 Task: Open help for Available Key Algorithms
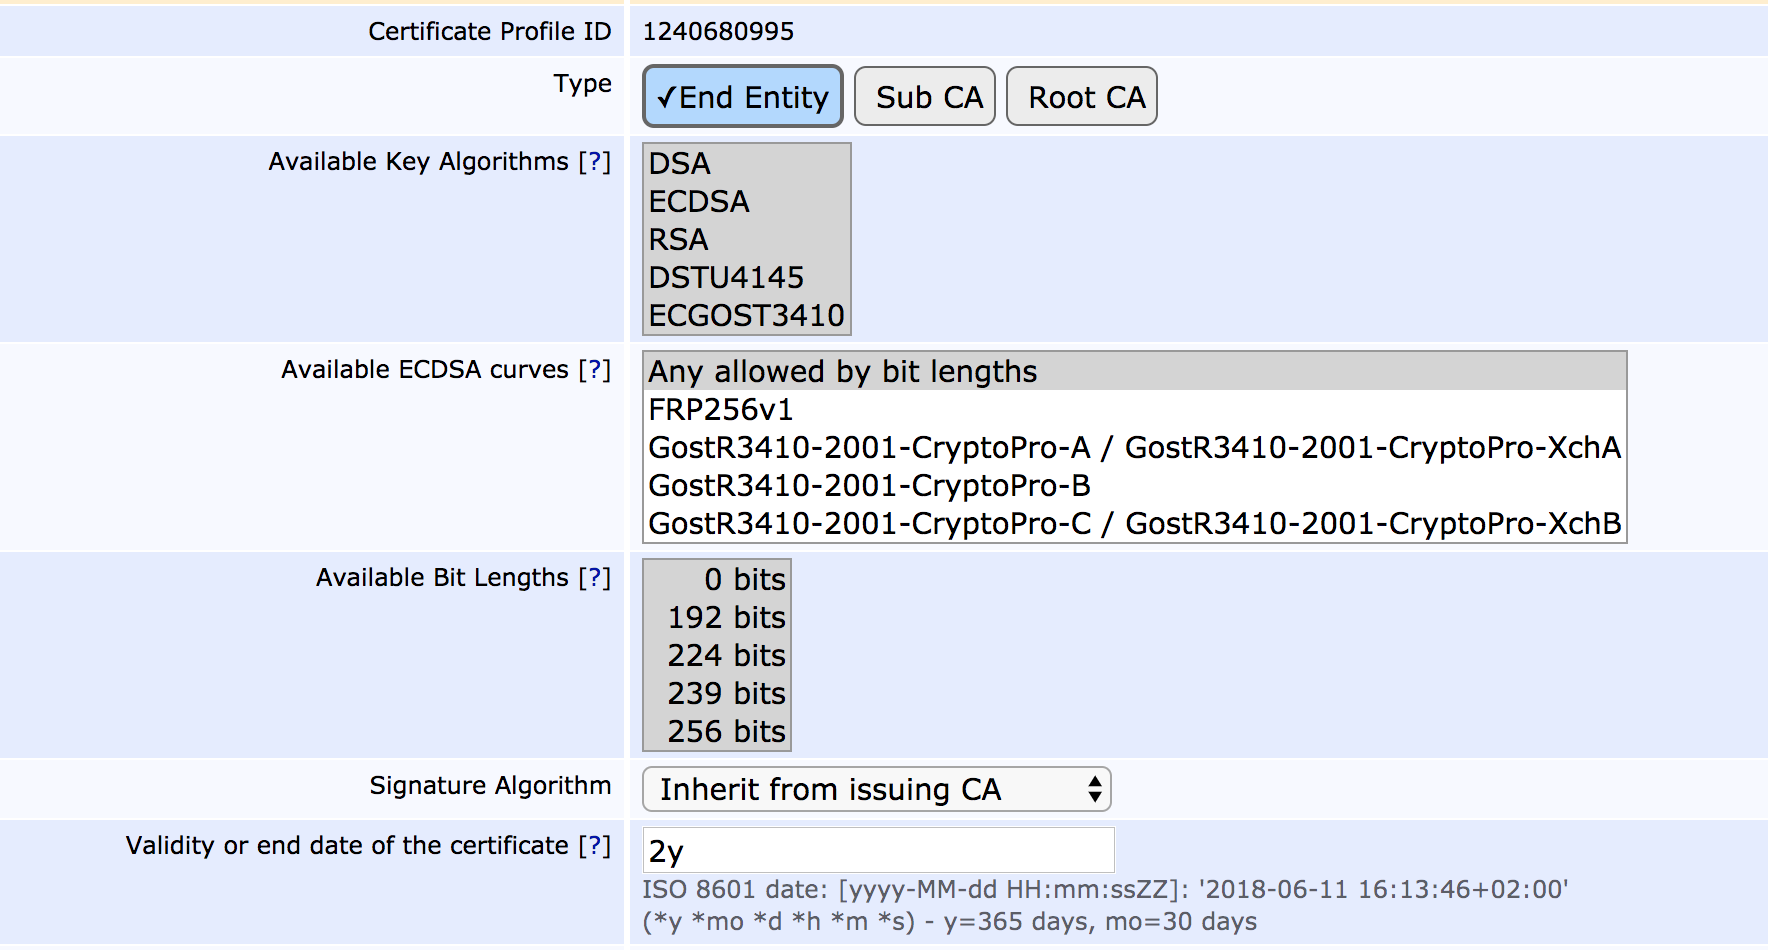(x=594, y=162)
